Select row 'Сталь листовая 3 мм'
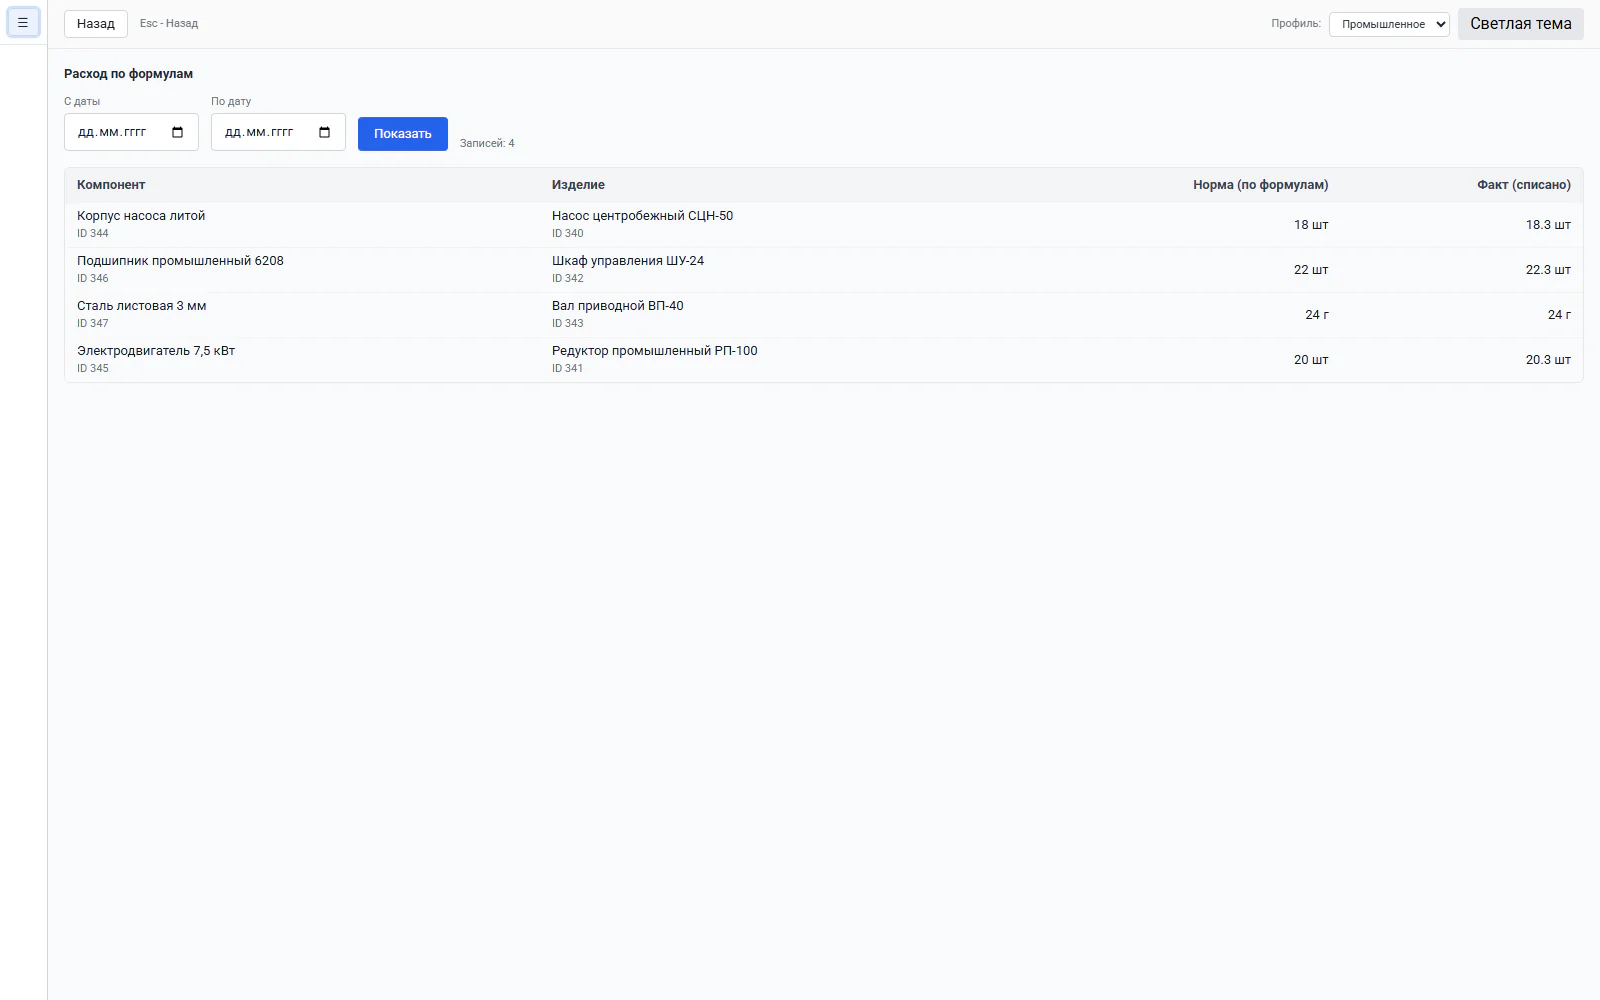Image resolution: width=1600 pixels, height=1000 pixels. pyautogui.click(x=824, y=315)
